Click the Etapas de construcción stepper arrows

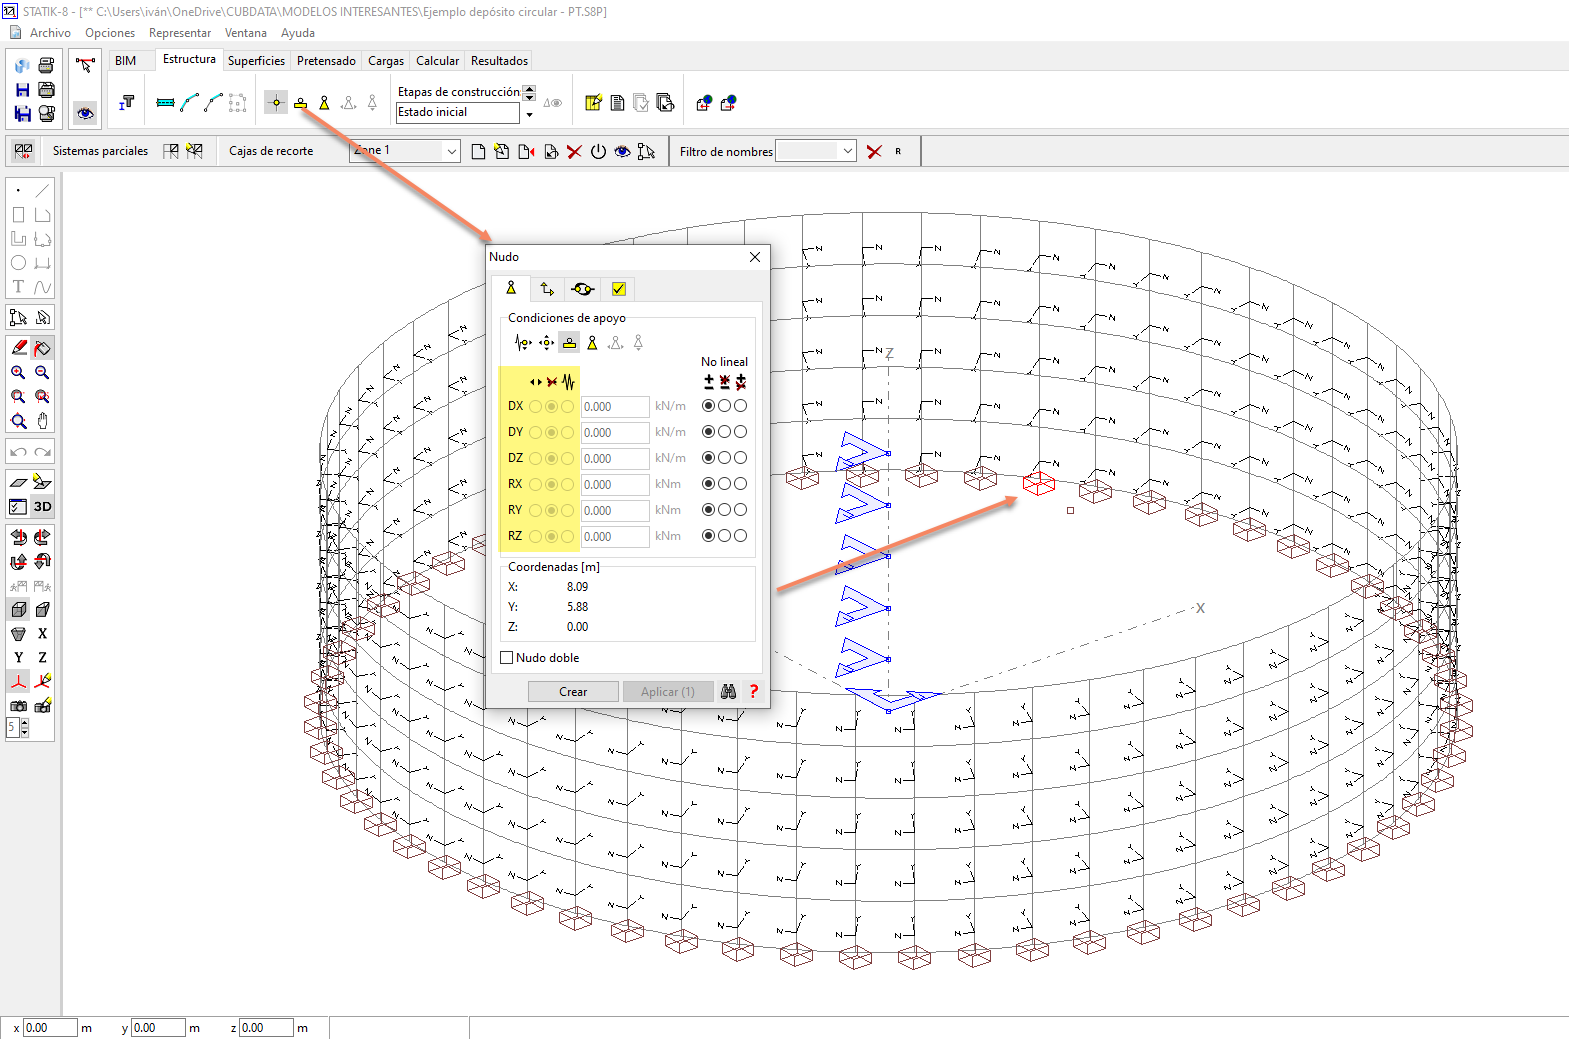point(529,92)
